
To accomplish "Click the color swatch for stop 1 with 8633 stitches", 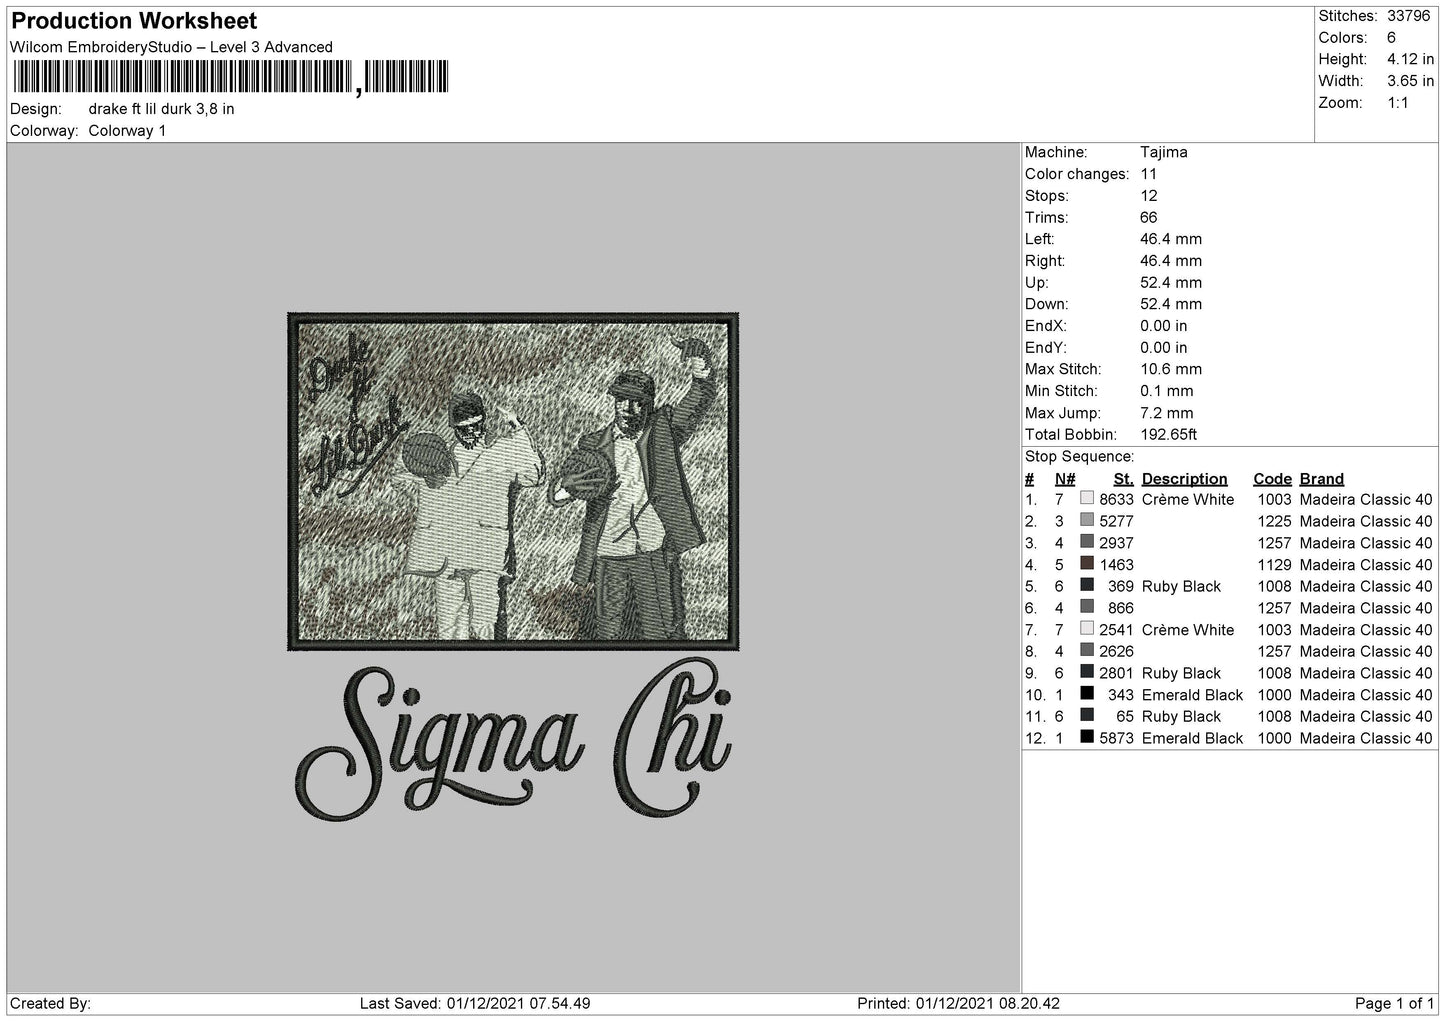I will click(x=1087, y=499).
